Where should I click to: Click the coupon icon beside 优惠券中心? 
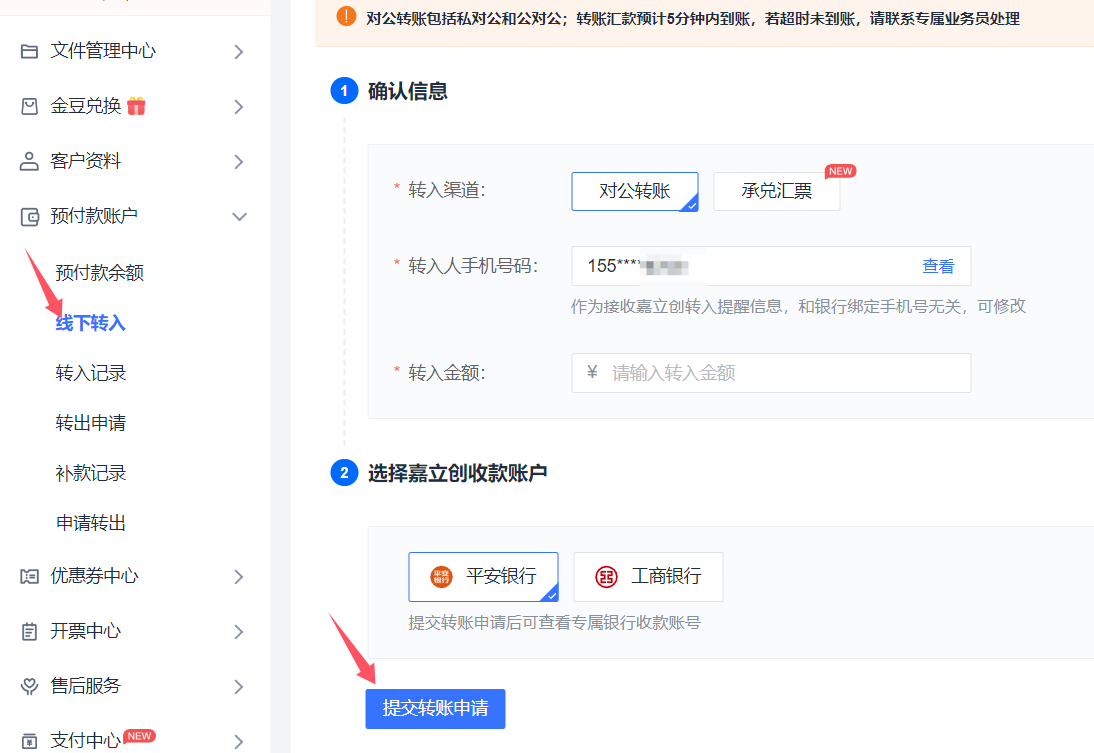(29, 576)
